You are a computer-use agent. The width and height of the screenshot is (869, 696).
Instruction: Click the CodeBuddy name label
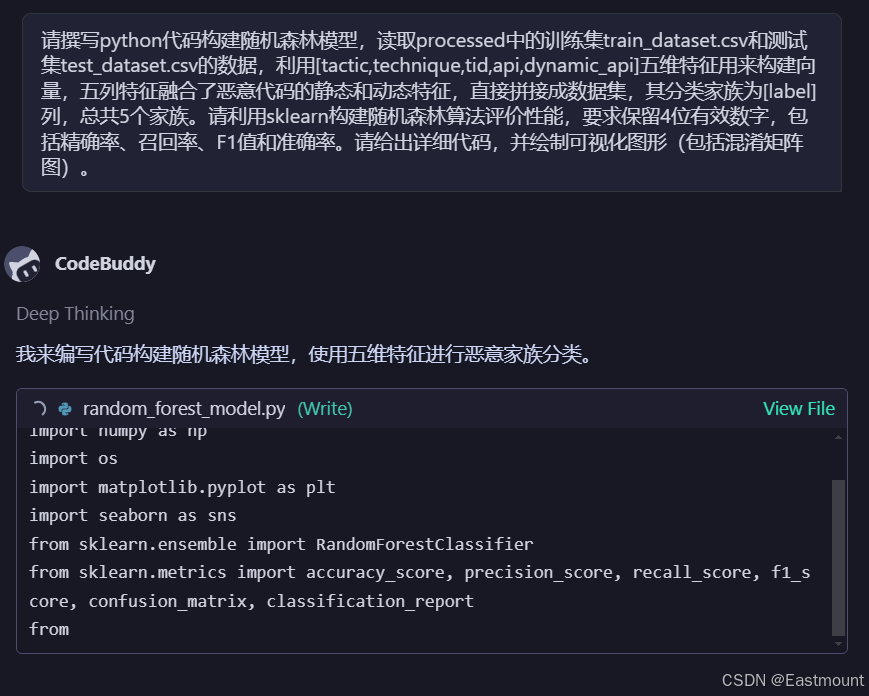105,264
